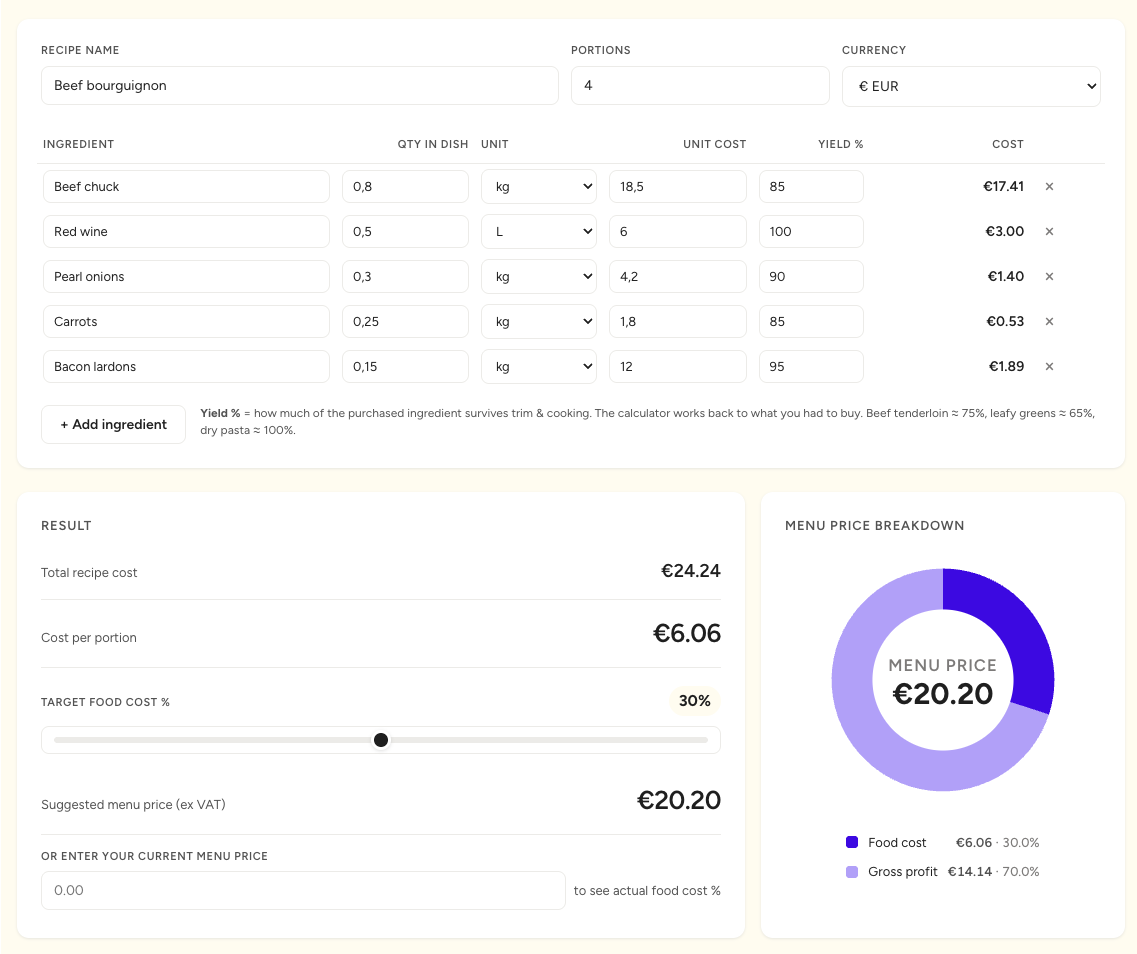This screenshot has width=1137, height=954.
Task: Edit the Beef chuck ingredient name
Action: pyautogui.click(x=186, y=186)
